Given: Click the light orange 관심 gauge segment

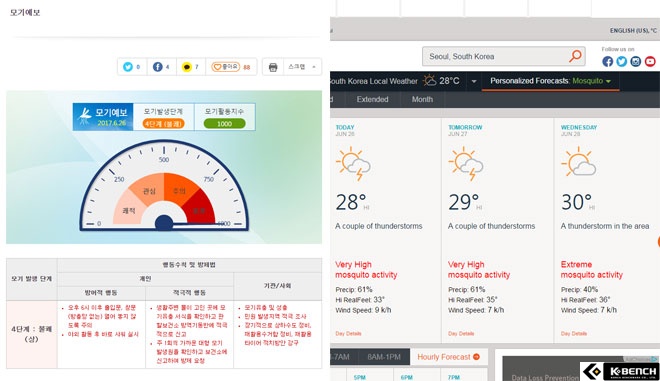Looking at the screenshot, I should click(148, 188).
